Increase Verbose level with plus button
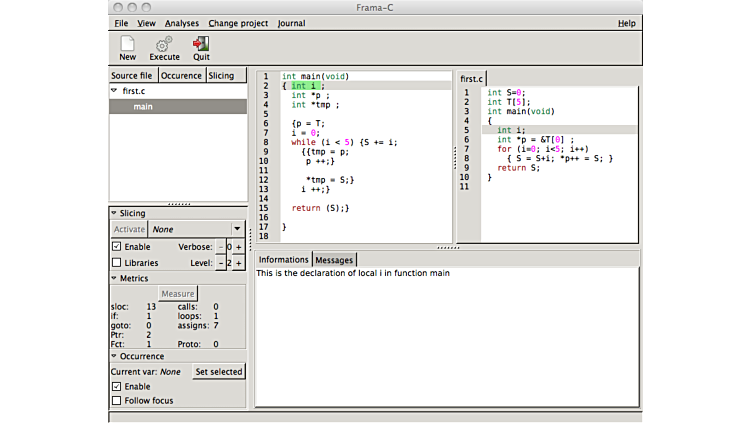 239,247
